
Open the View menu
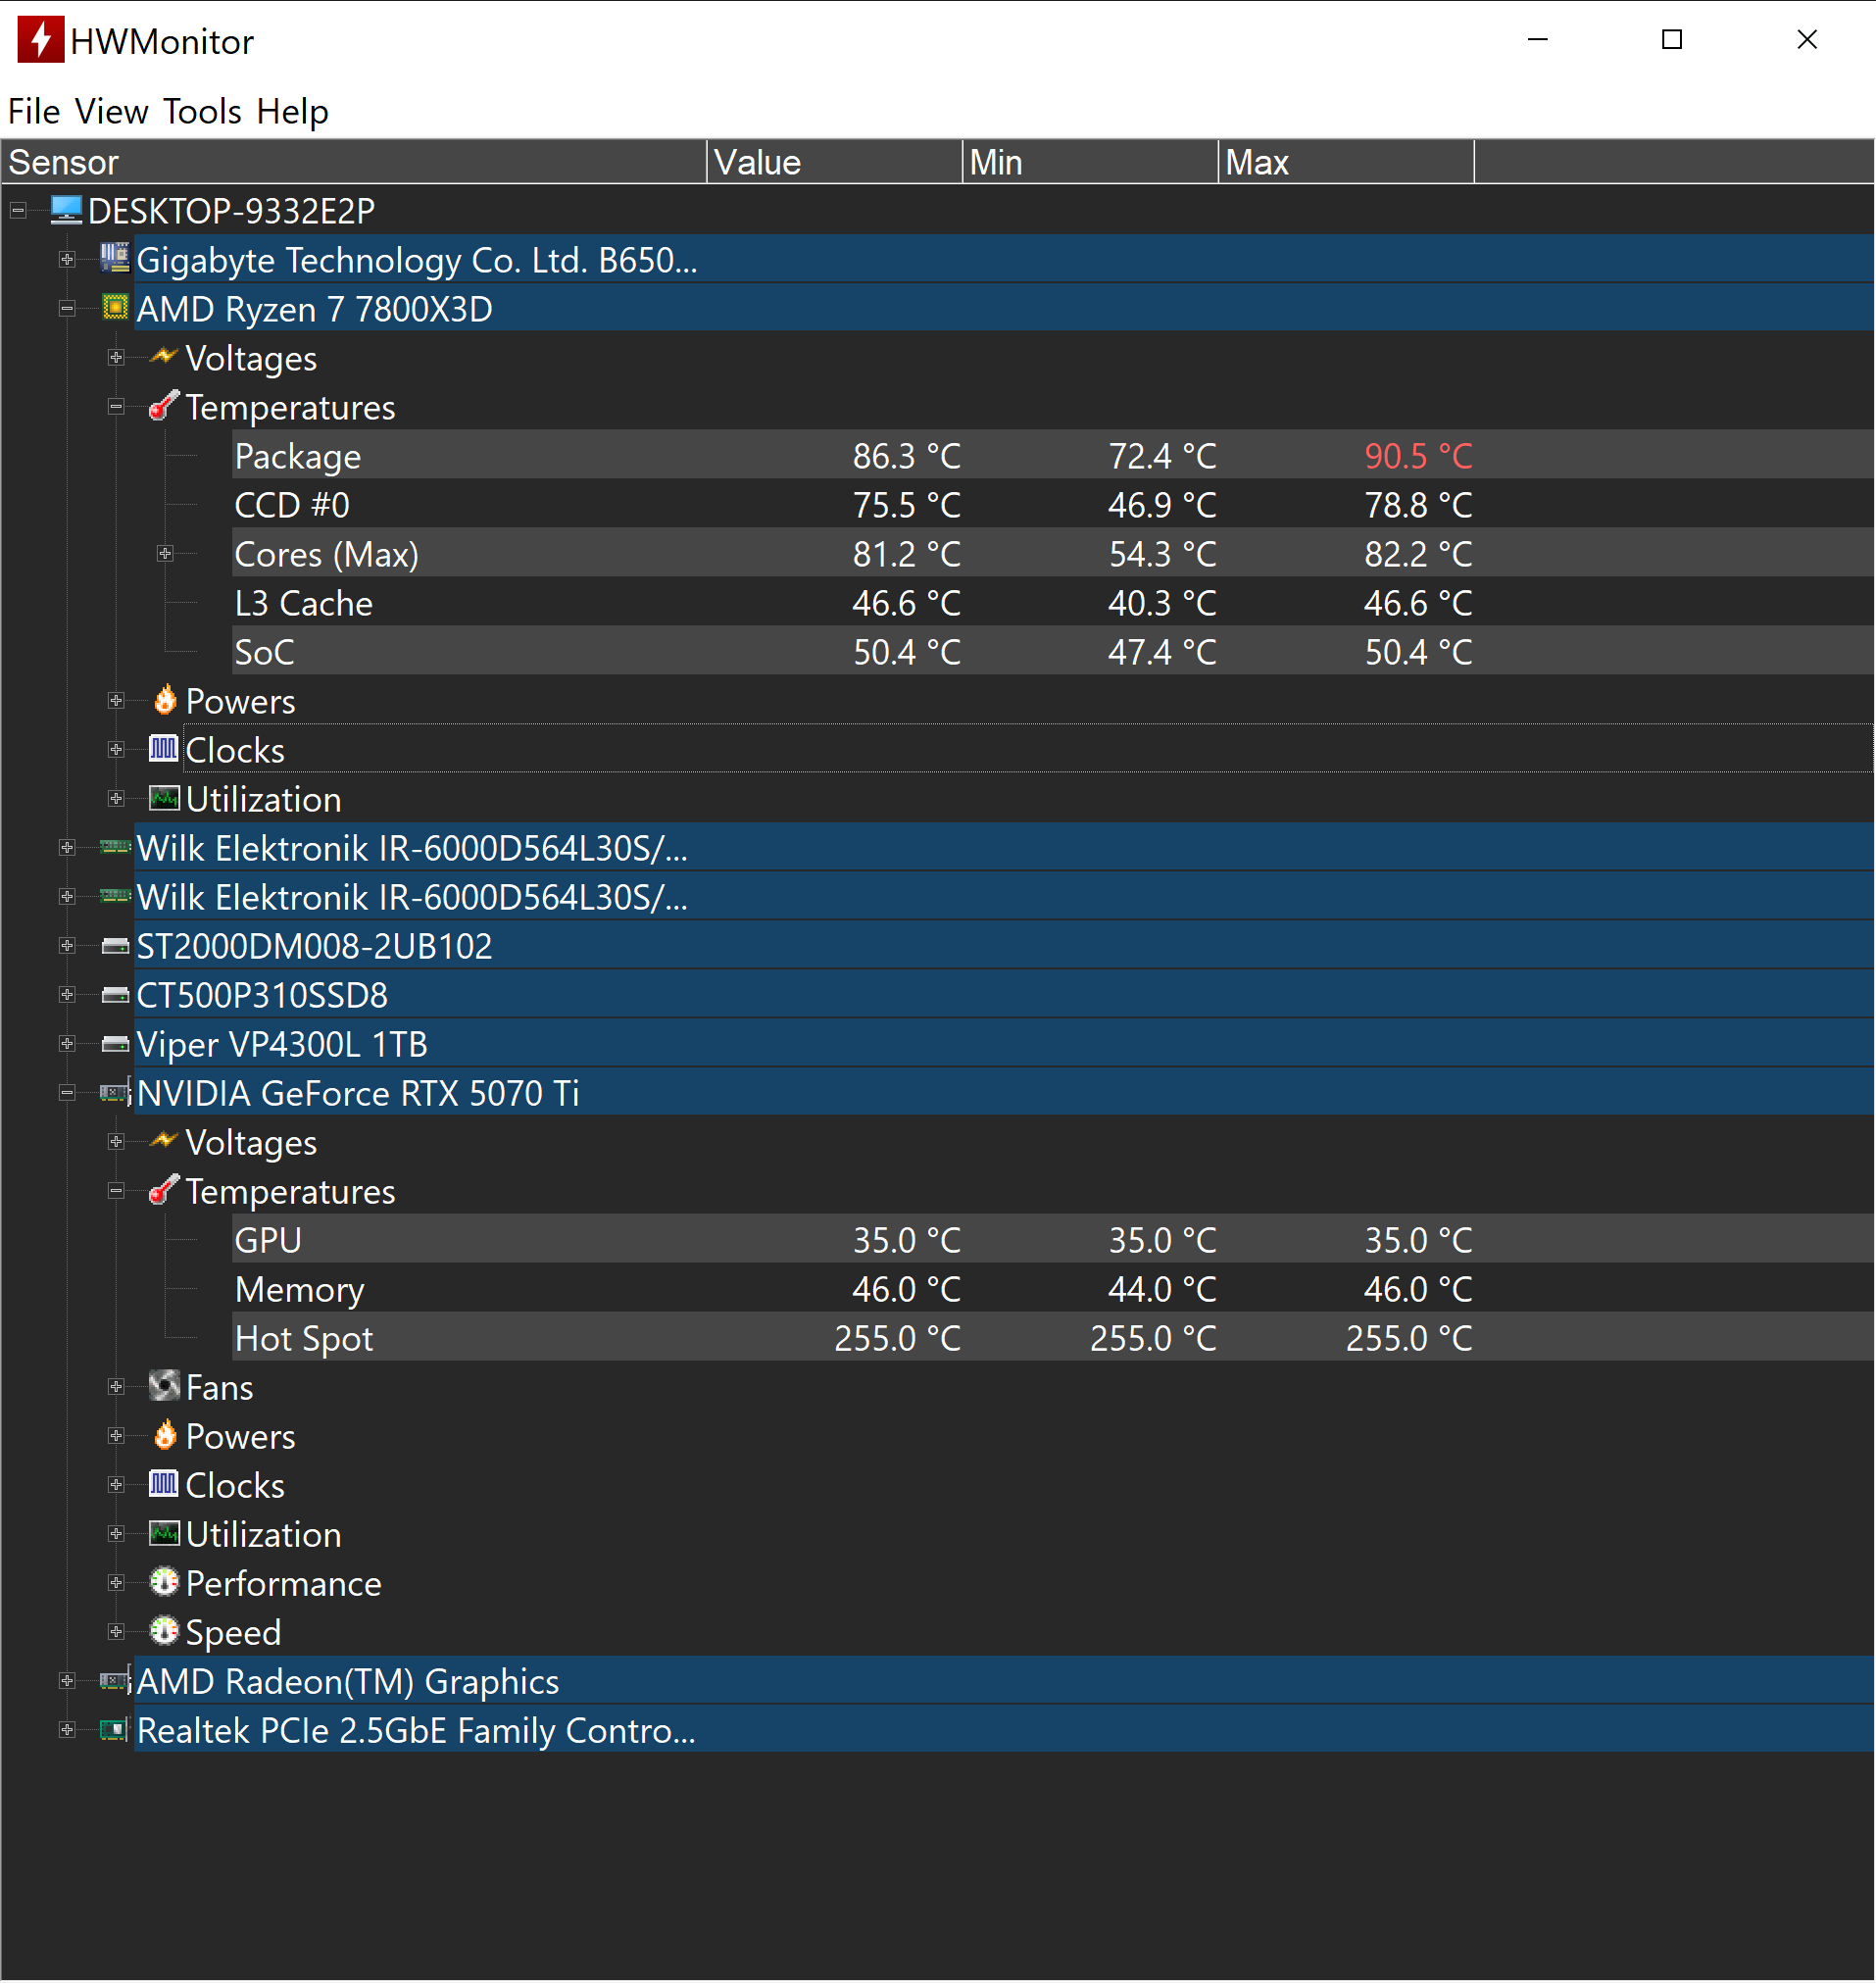coord(112,111)
